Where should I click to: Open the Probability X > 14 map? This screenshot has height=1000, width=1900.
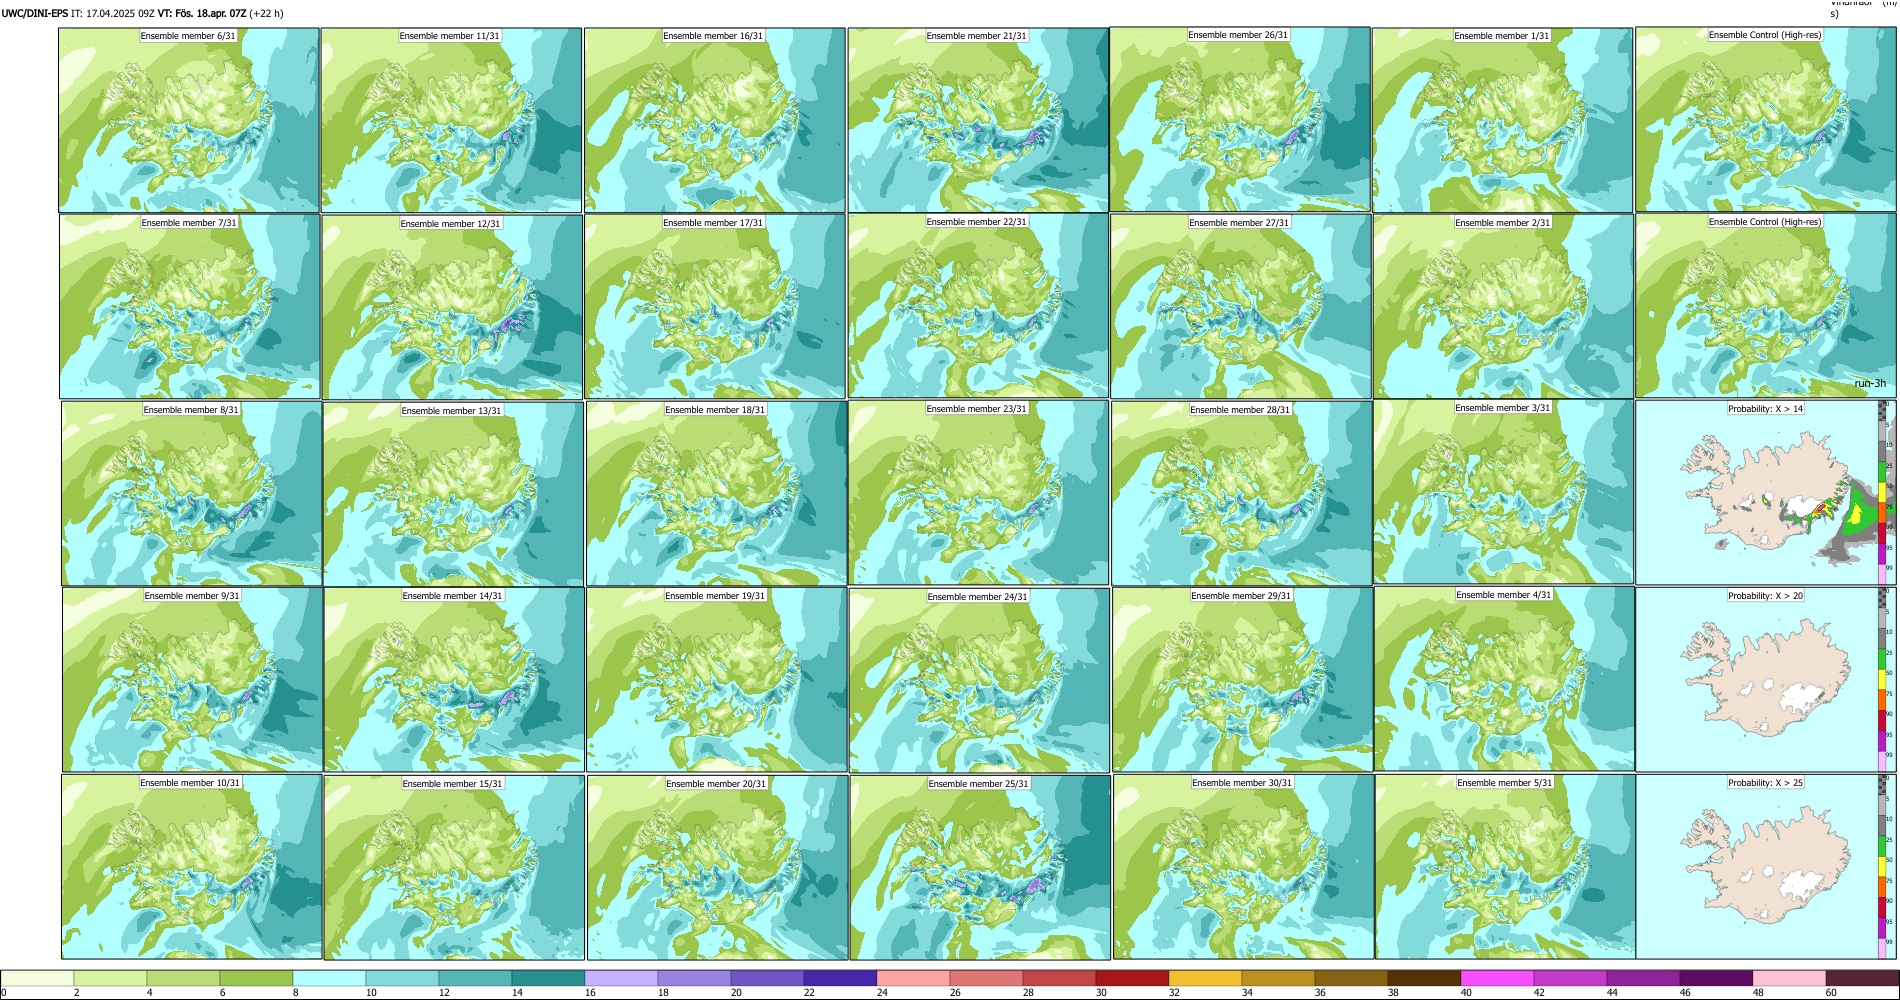point(1765,493)
